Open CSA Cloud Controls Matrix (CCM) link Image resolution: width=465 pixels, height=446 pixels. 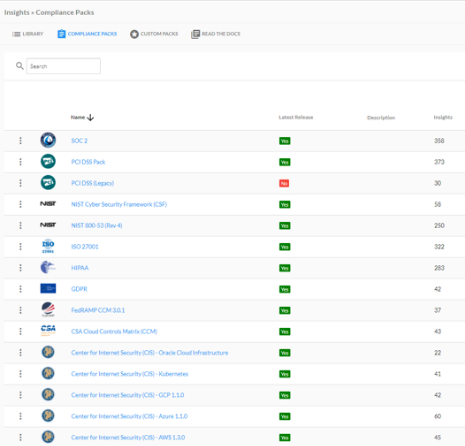click(x=114, y=331)
